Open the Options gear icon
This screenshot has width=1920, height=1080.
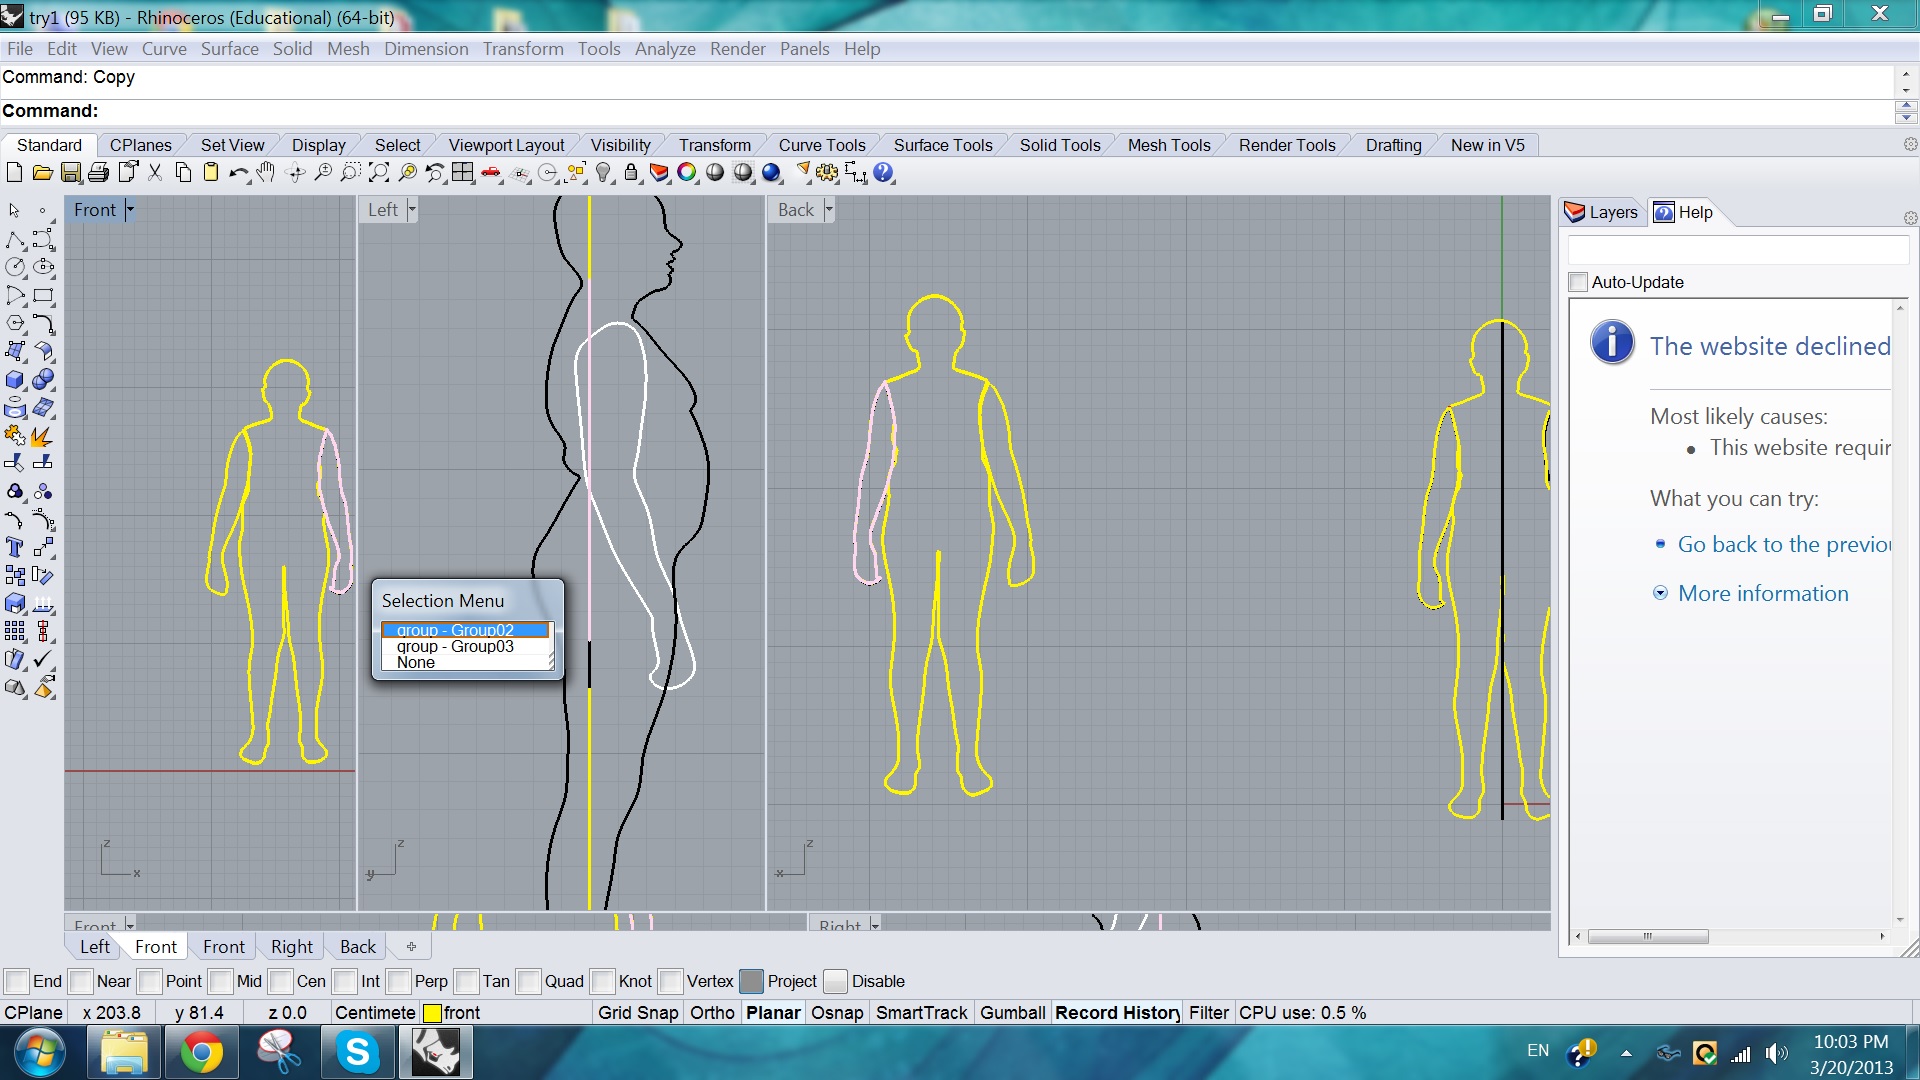pos(827,173)
